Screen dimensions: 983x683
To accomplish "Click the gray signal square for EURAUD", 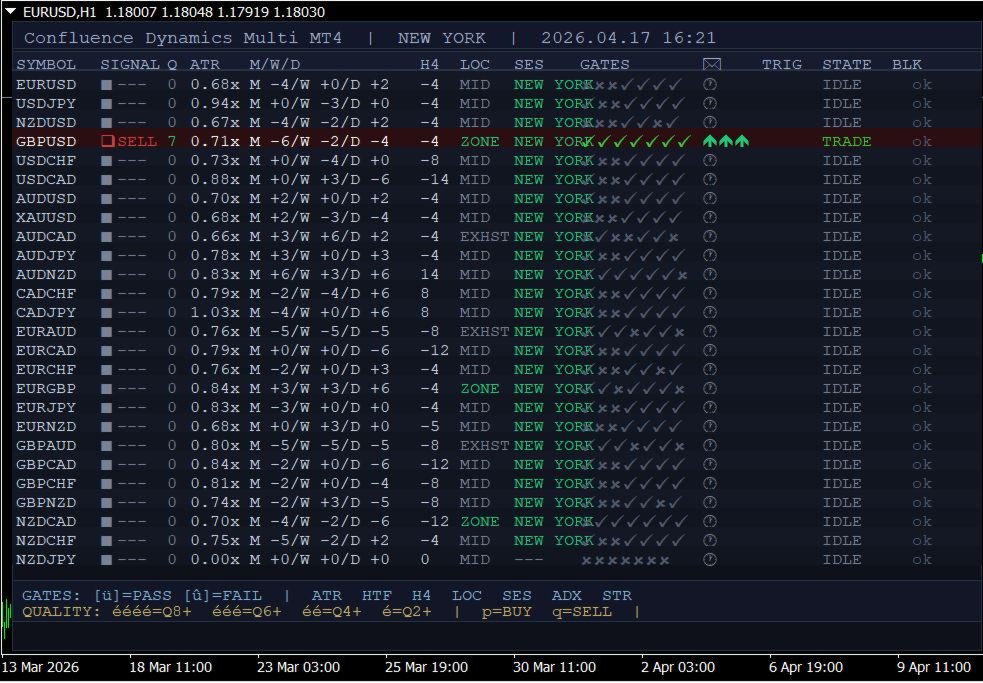I will tap(107, 332).
